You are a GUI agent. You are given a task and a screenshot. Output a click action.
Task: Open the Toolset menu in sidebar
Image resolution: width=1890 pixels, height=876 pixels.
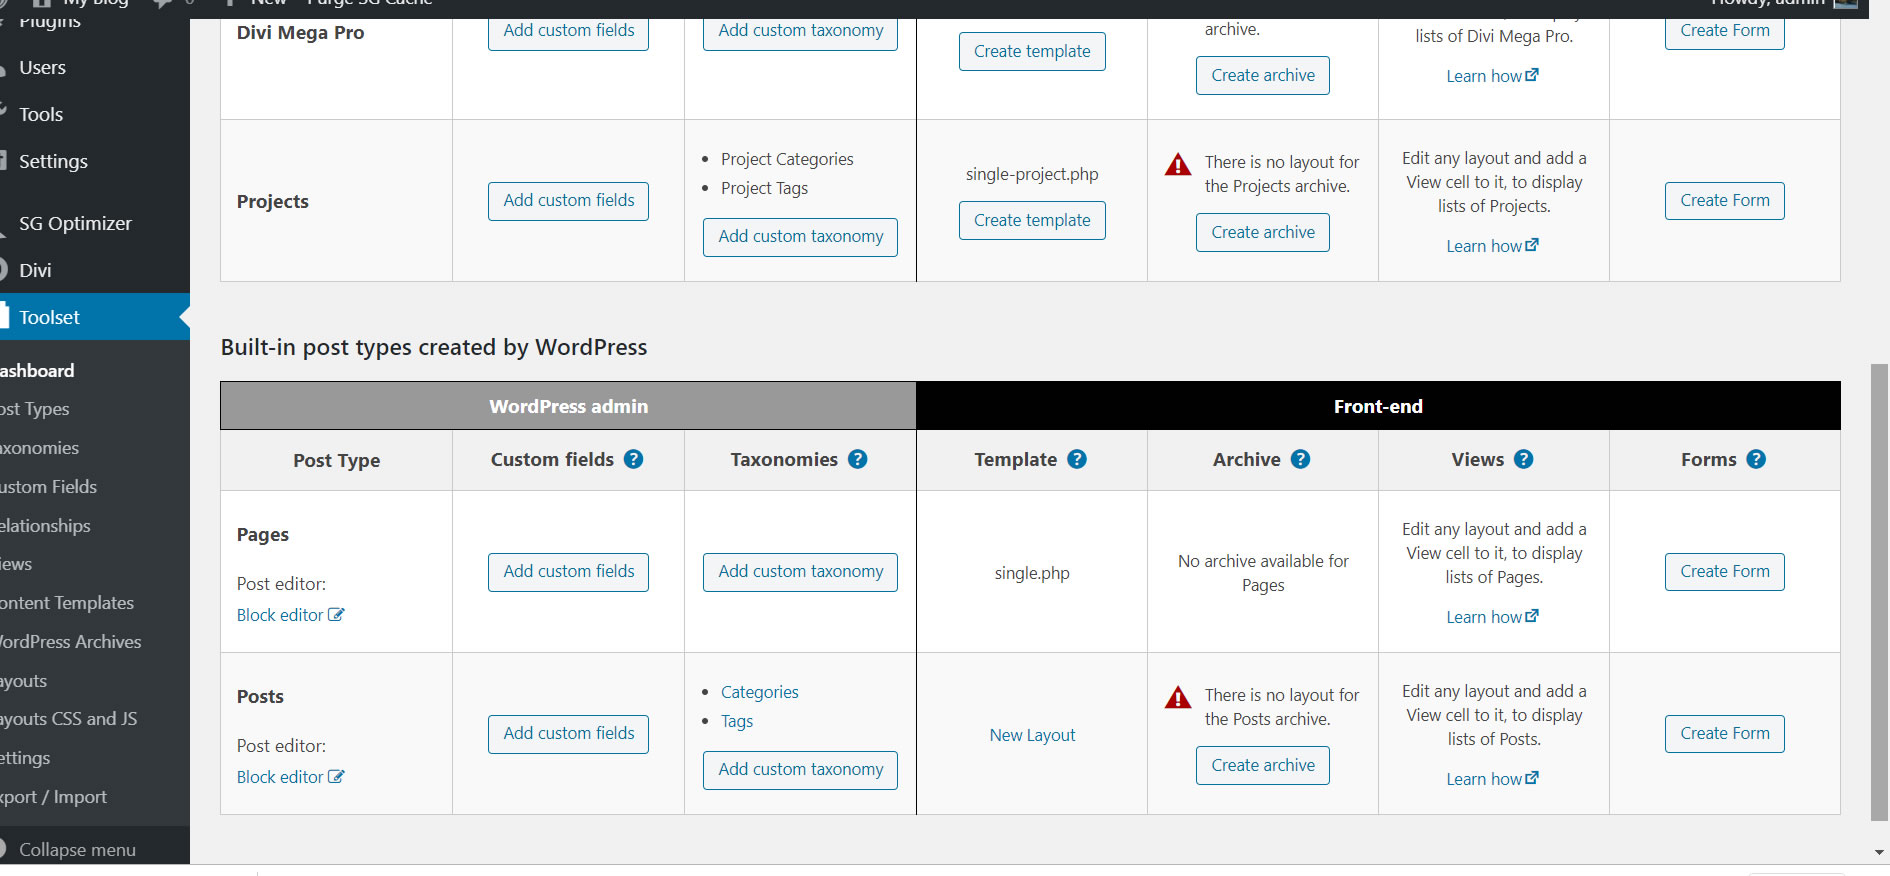tap(50, 317)
